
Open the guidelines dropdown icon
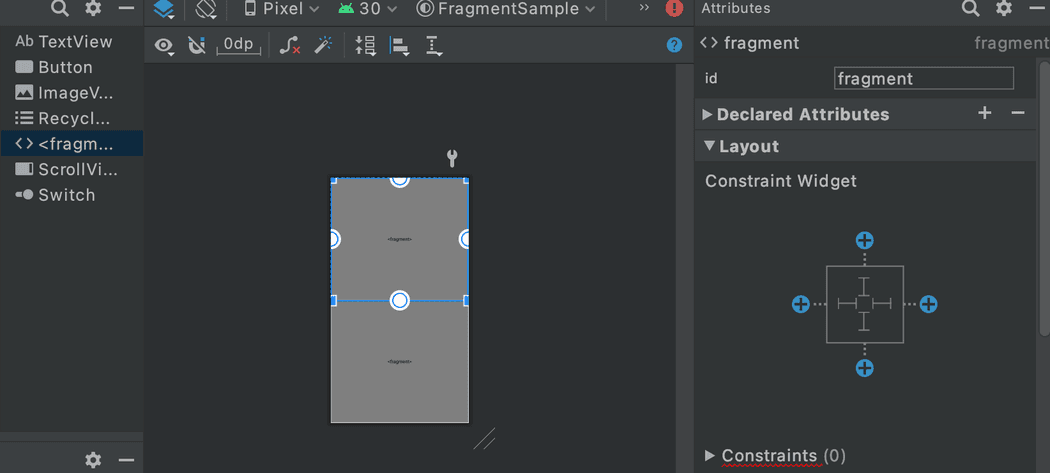click(434, 46)
